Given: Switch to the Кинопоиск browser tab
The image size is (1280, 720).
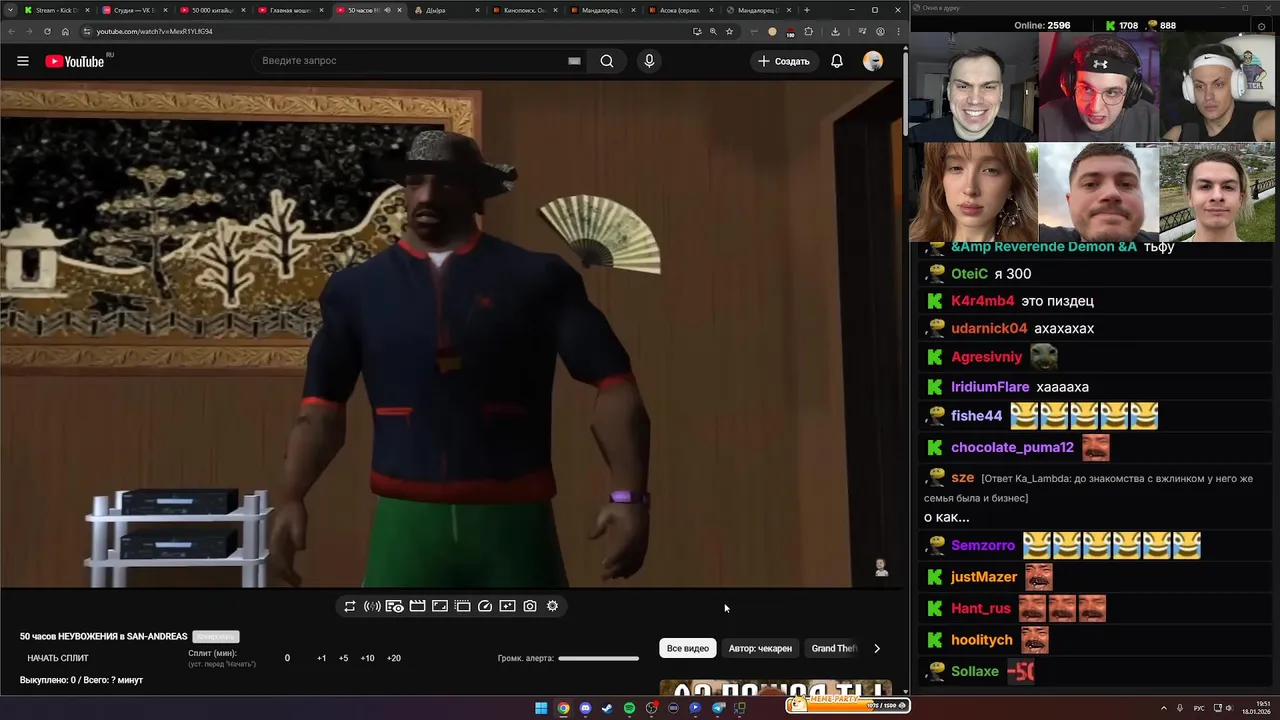Looking at the screenshot, I should (524, 10).
